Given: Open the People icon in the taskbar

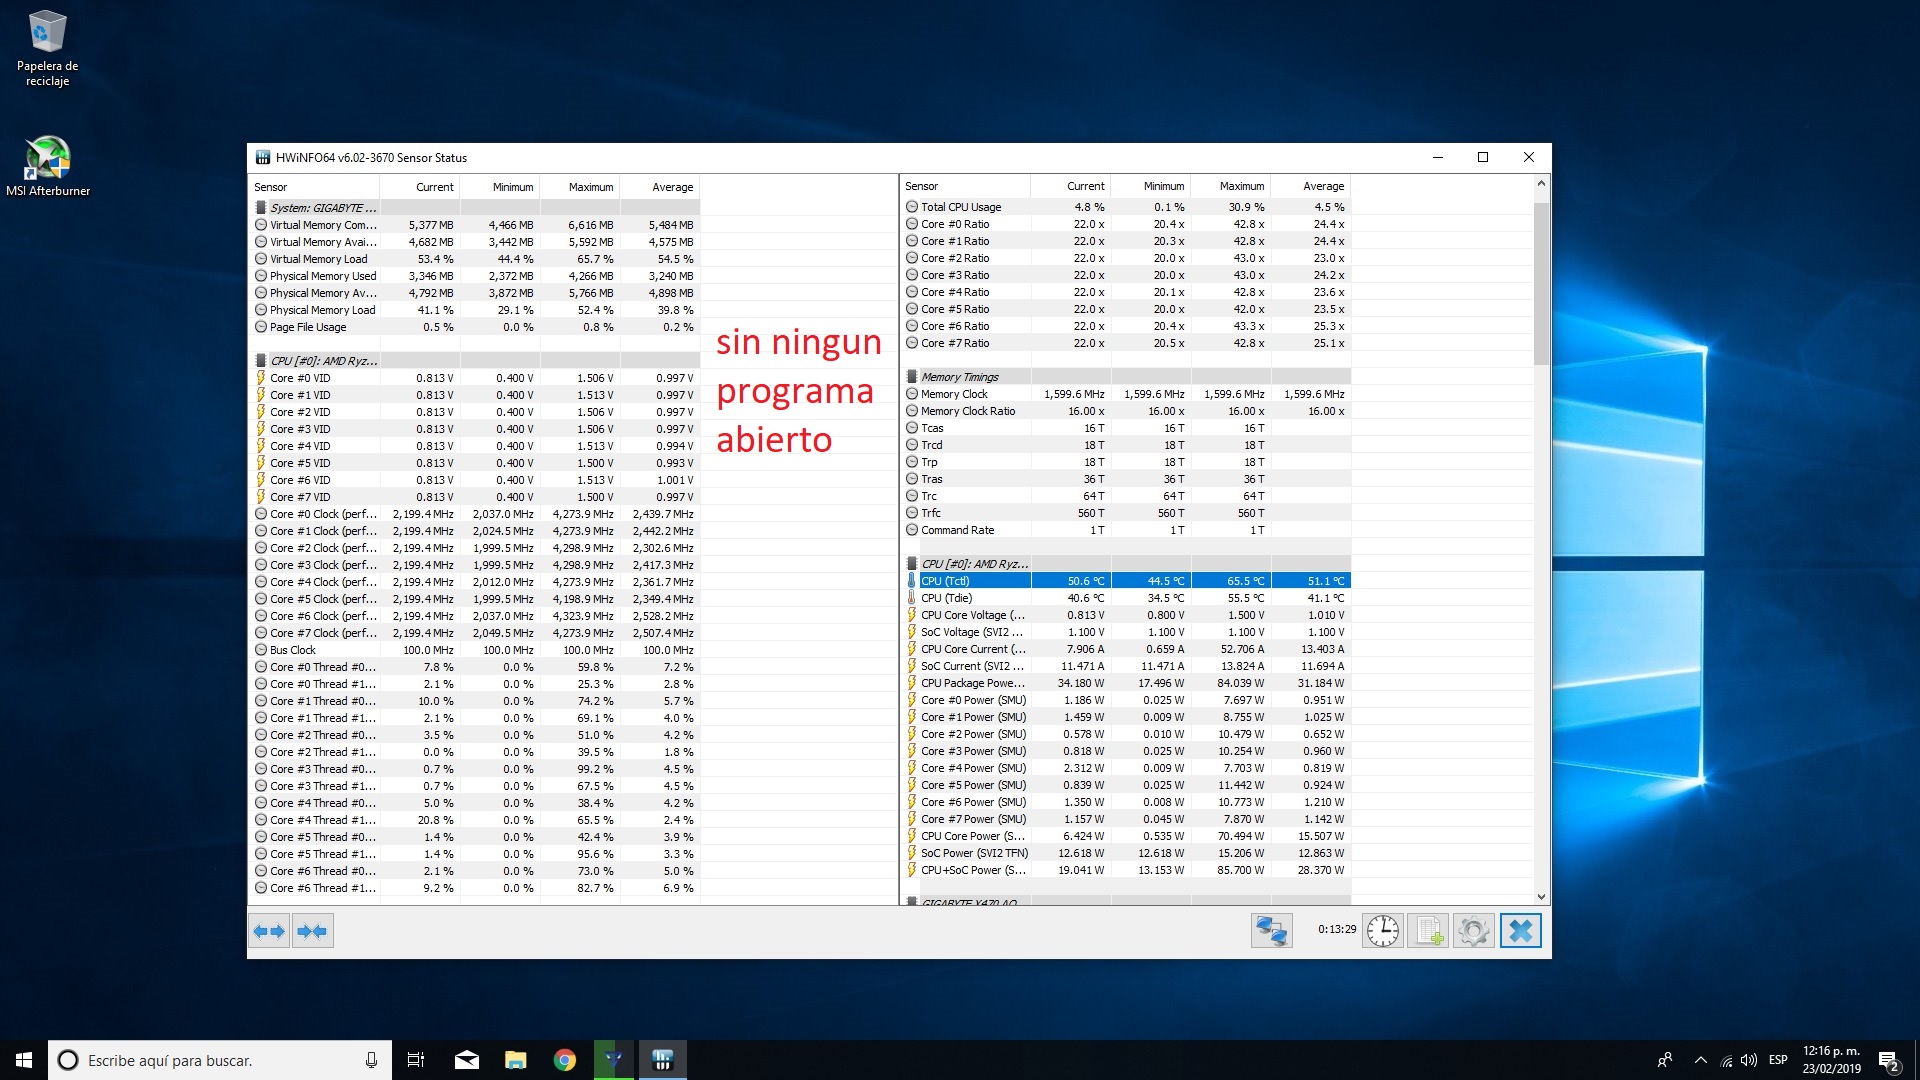Looking at the screenshot, I should coord(1665,1060).
